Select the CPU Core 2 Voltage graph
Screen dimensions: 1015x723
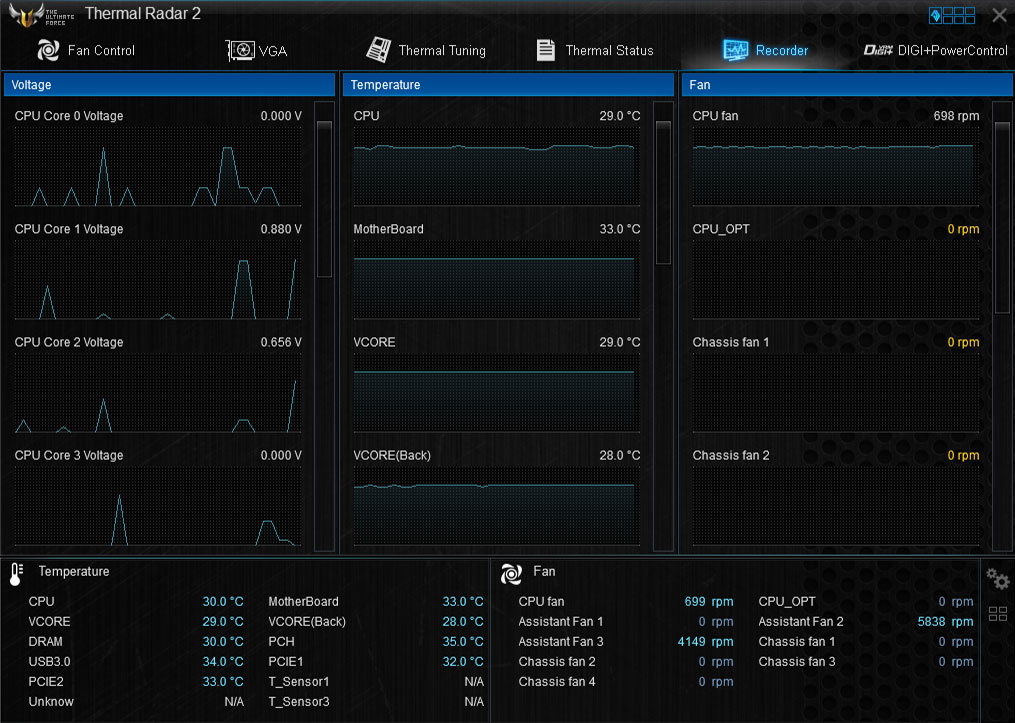pos(158,393)
